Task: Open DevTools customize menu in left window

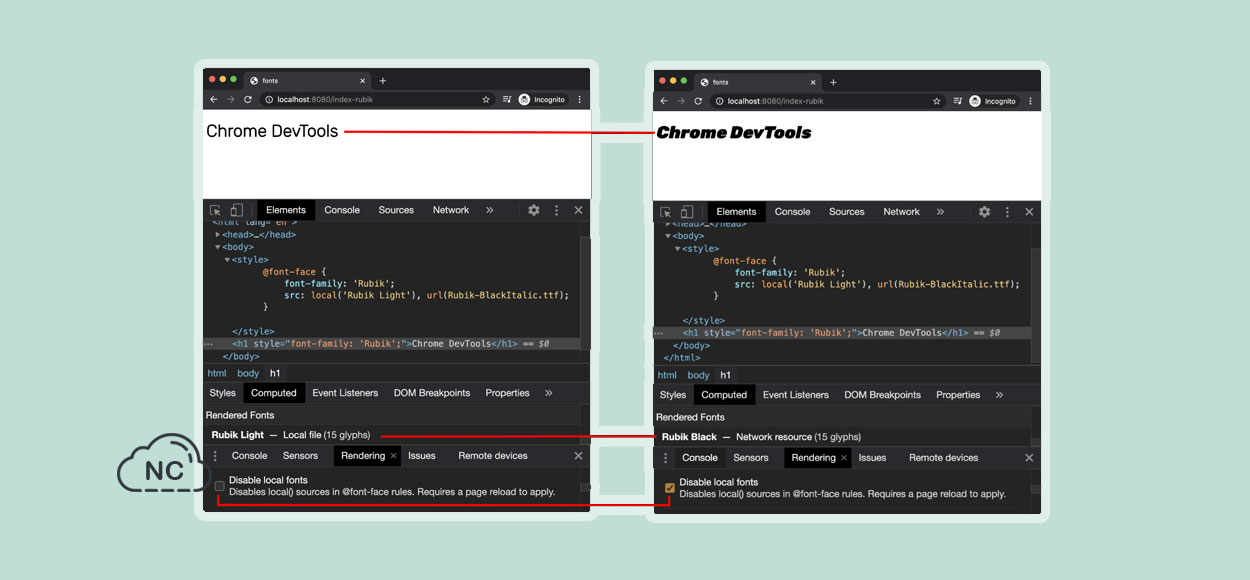Action: point(557,210)
